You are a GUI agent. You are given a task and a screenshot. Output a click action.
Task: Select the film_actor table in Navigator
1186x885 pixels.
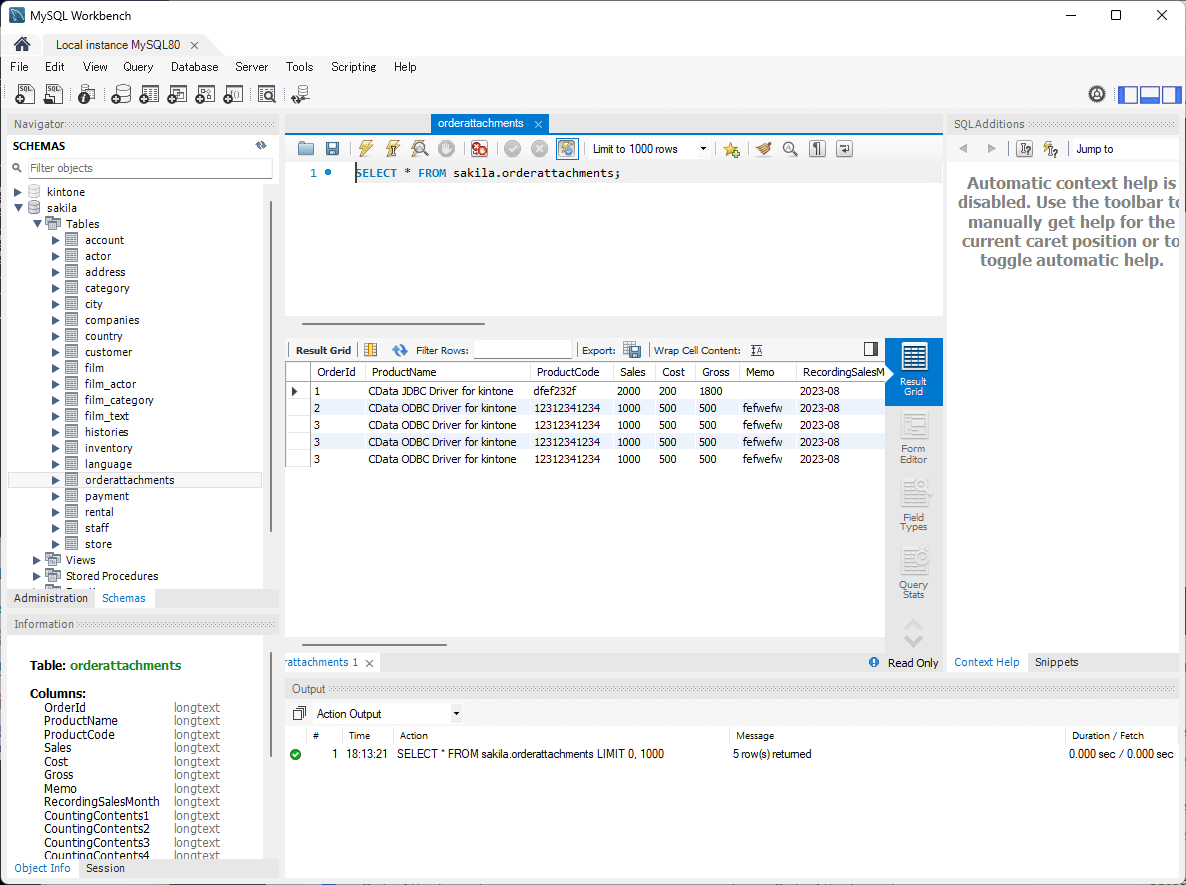pyautogui.click(x=110, y=384)
